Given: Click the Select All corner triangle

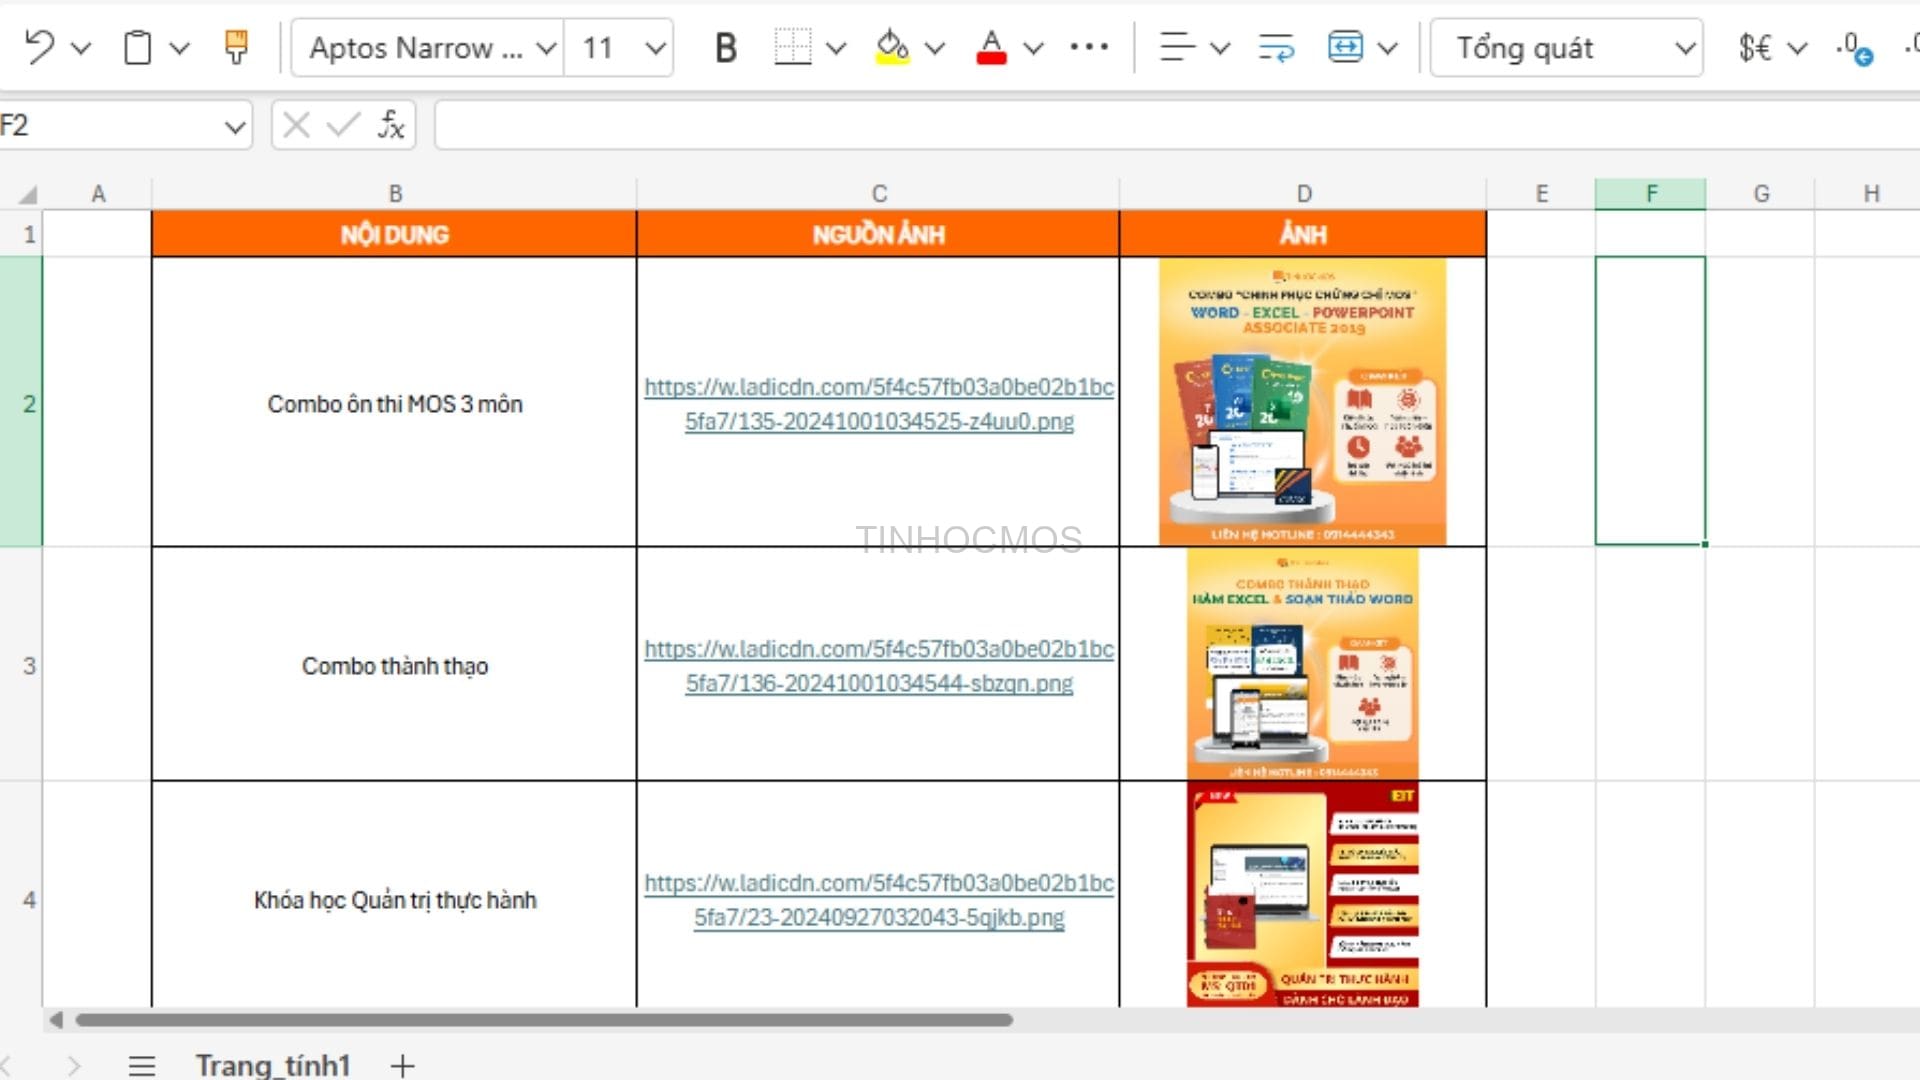Looking at the screenshot, I should coord(27,194).
